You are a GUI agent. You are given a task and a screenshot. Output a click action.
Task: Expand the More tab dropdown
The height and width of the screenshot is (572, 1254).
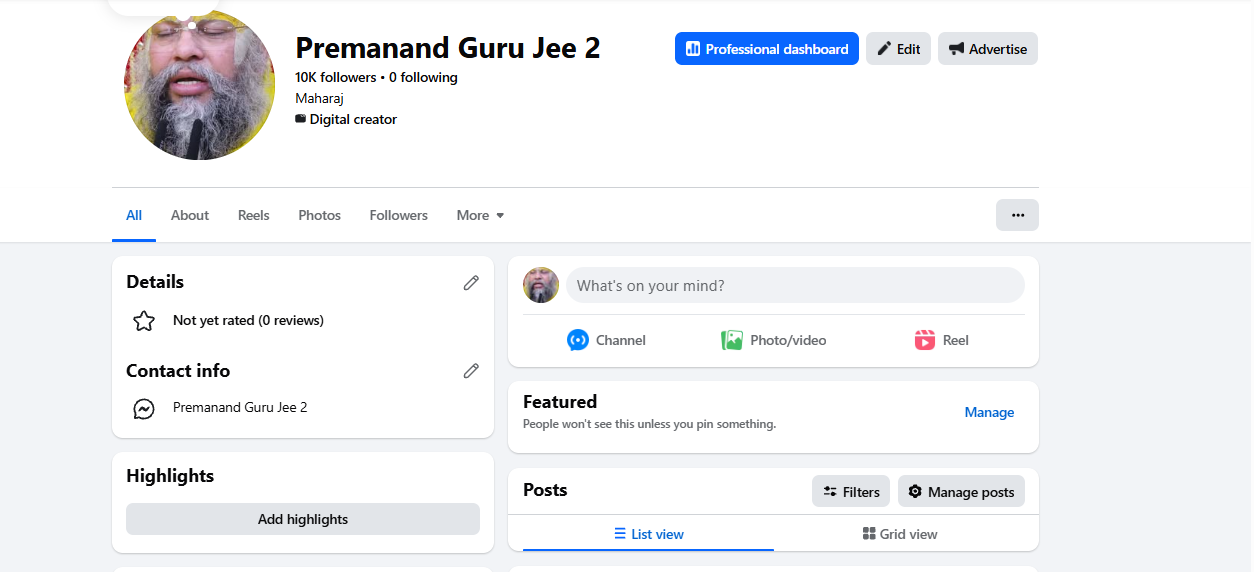480,215
